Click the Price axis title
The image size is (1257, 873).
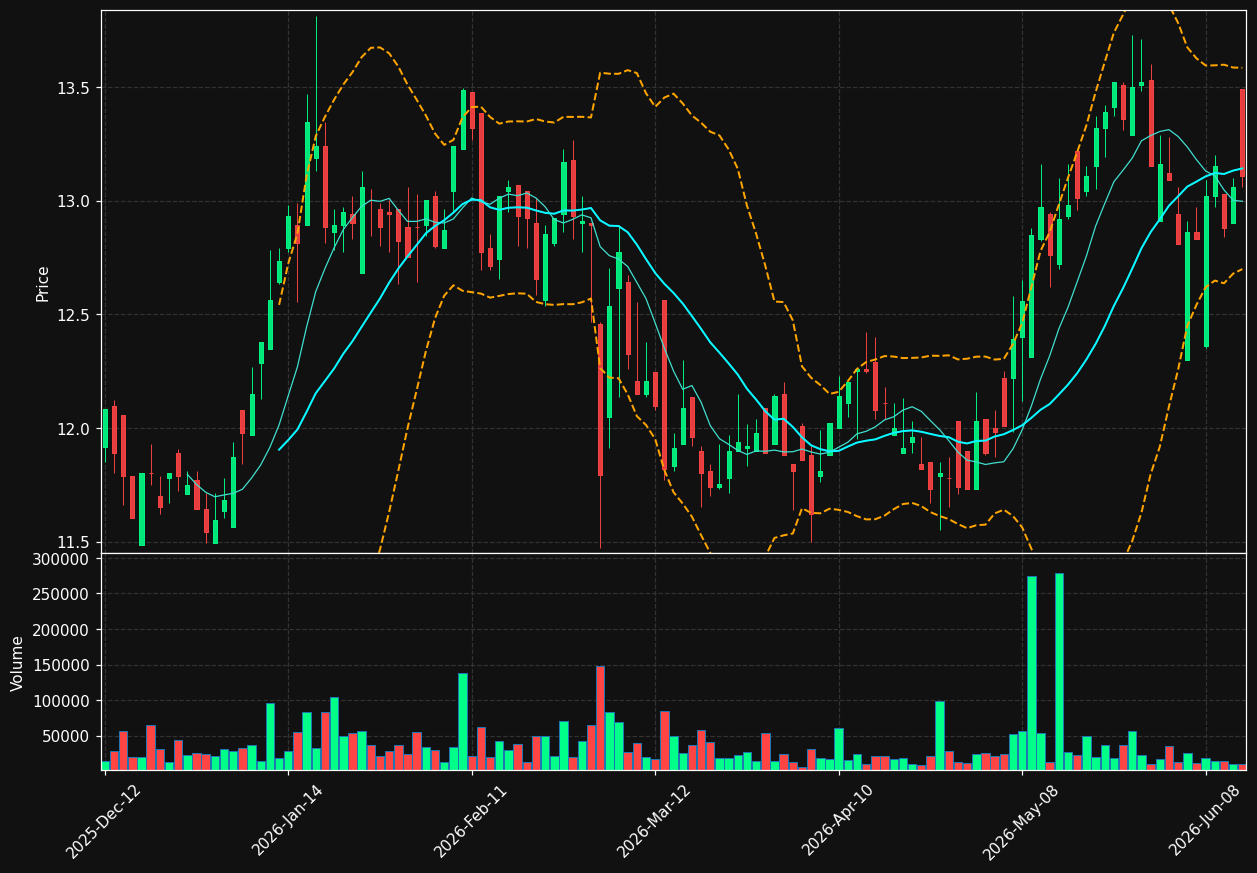click(43, 283)
